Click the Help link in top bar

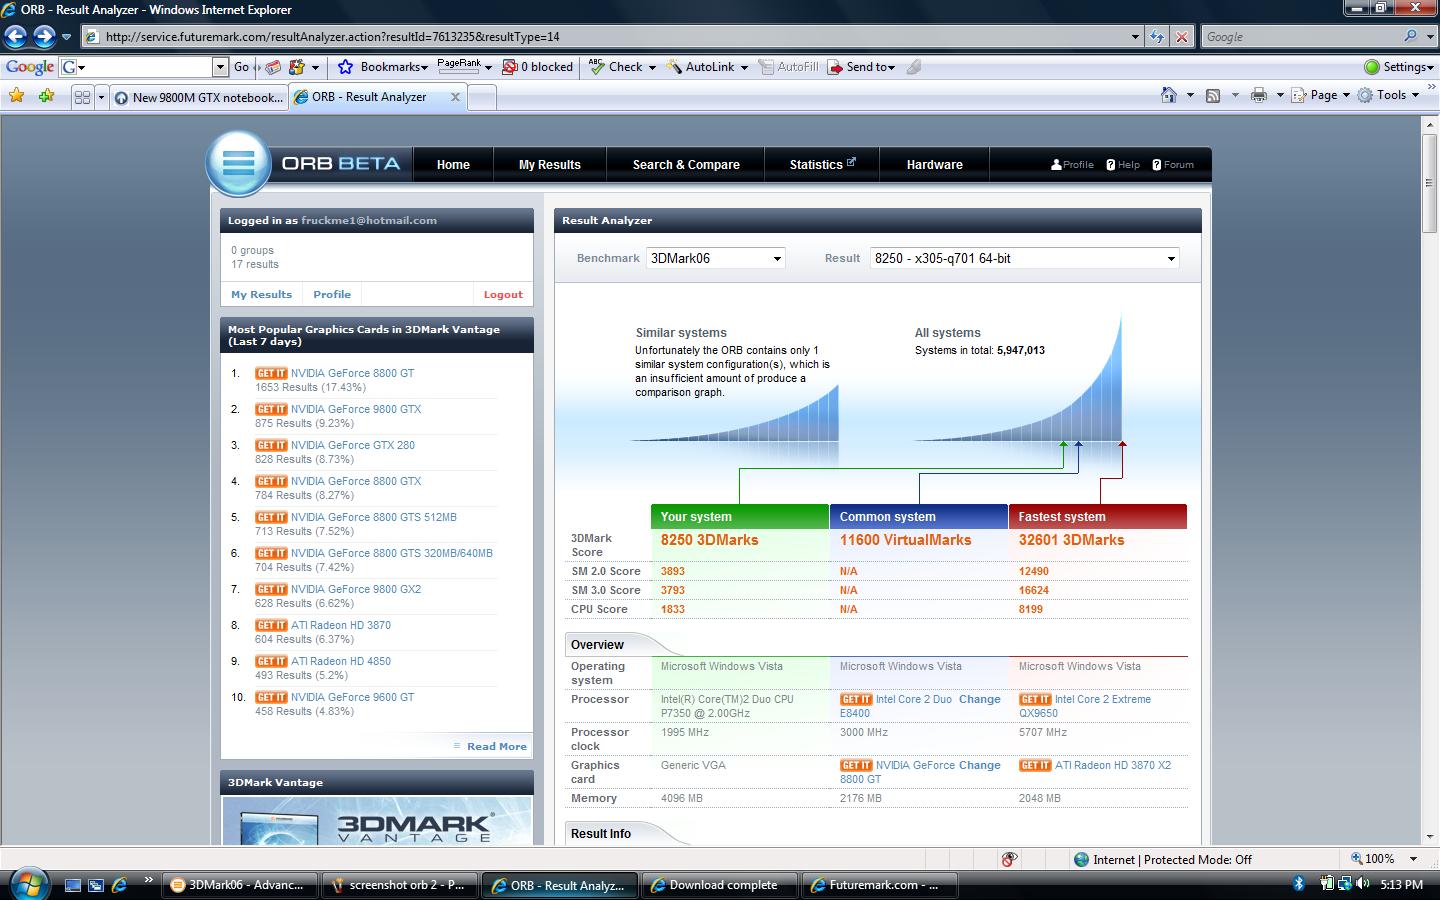[x=1123, y=165]
